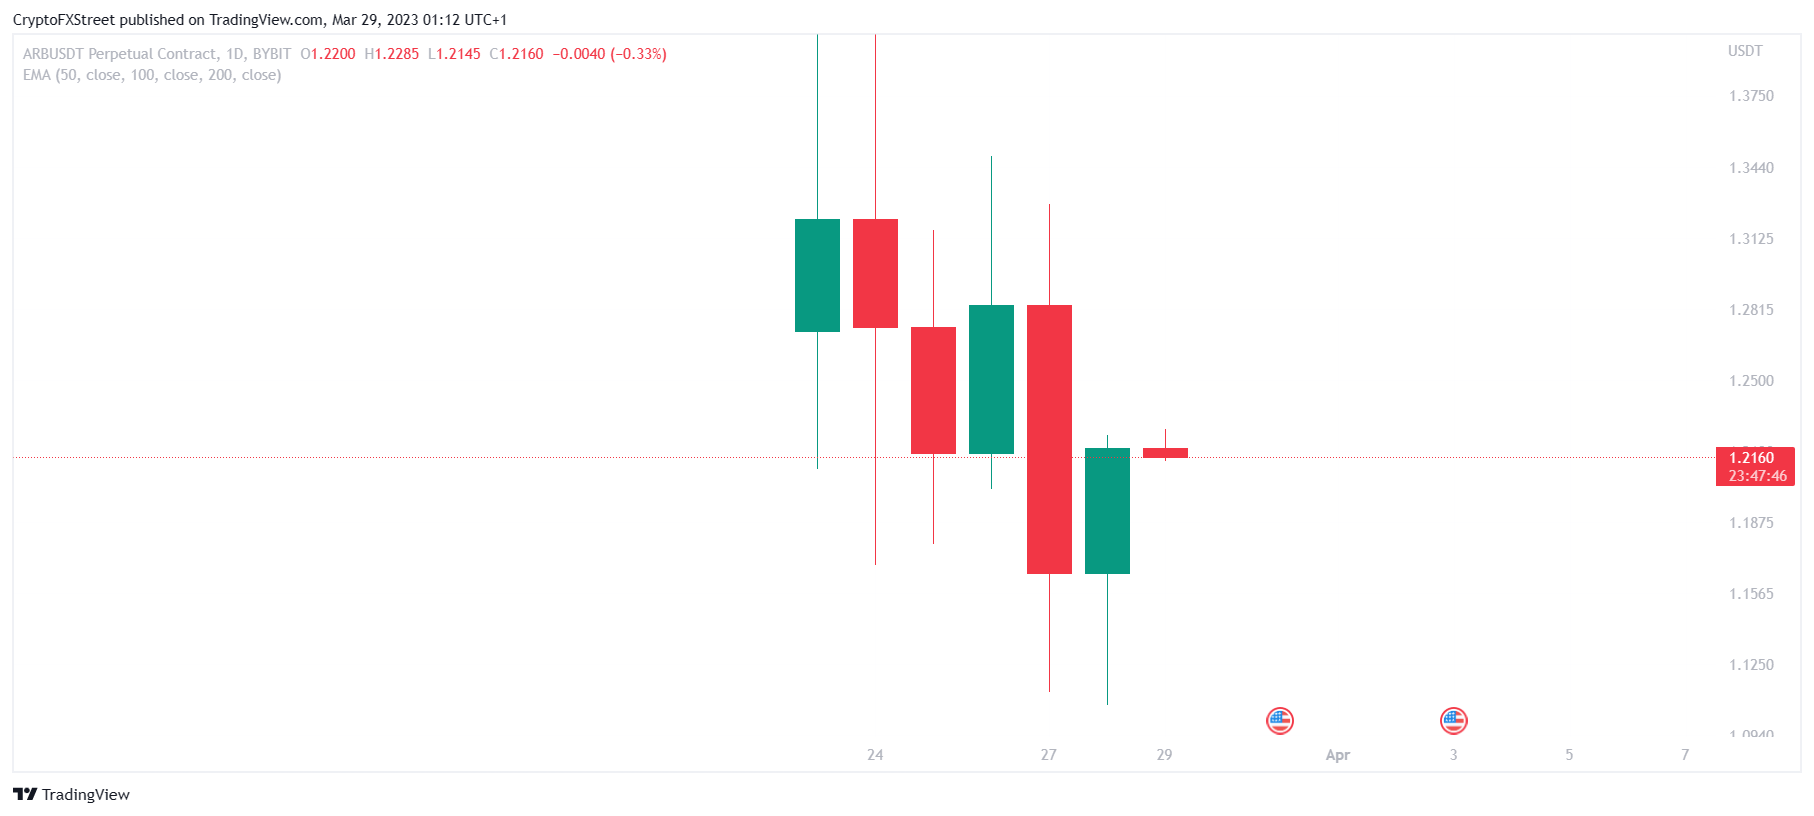
Task: Click the 29 date label on time axis
Action: click(1164, 755)
